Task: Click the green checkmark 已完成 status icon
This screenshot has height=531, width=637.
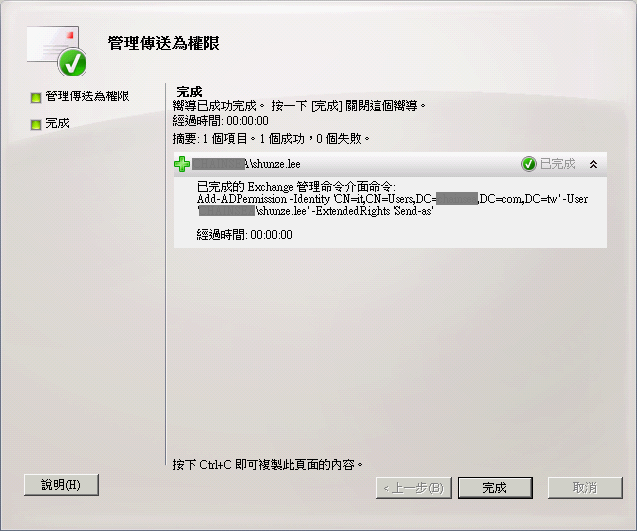Action: click(x=529, y=164)
